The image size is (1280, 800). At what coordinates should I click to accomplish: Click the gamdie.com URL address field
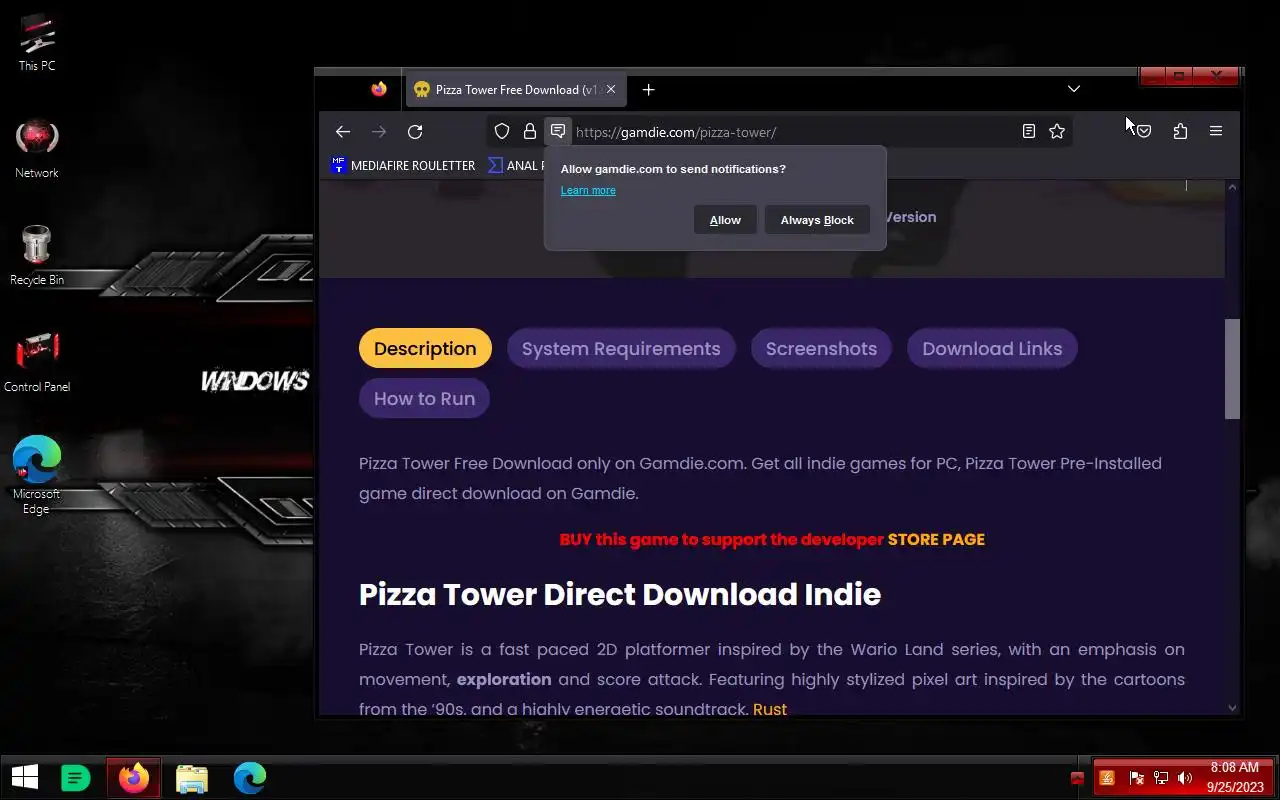[780, 132]
